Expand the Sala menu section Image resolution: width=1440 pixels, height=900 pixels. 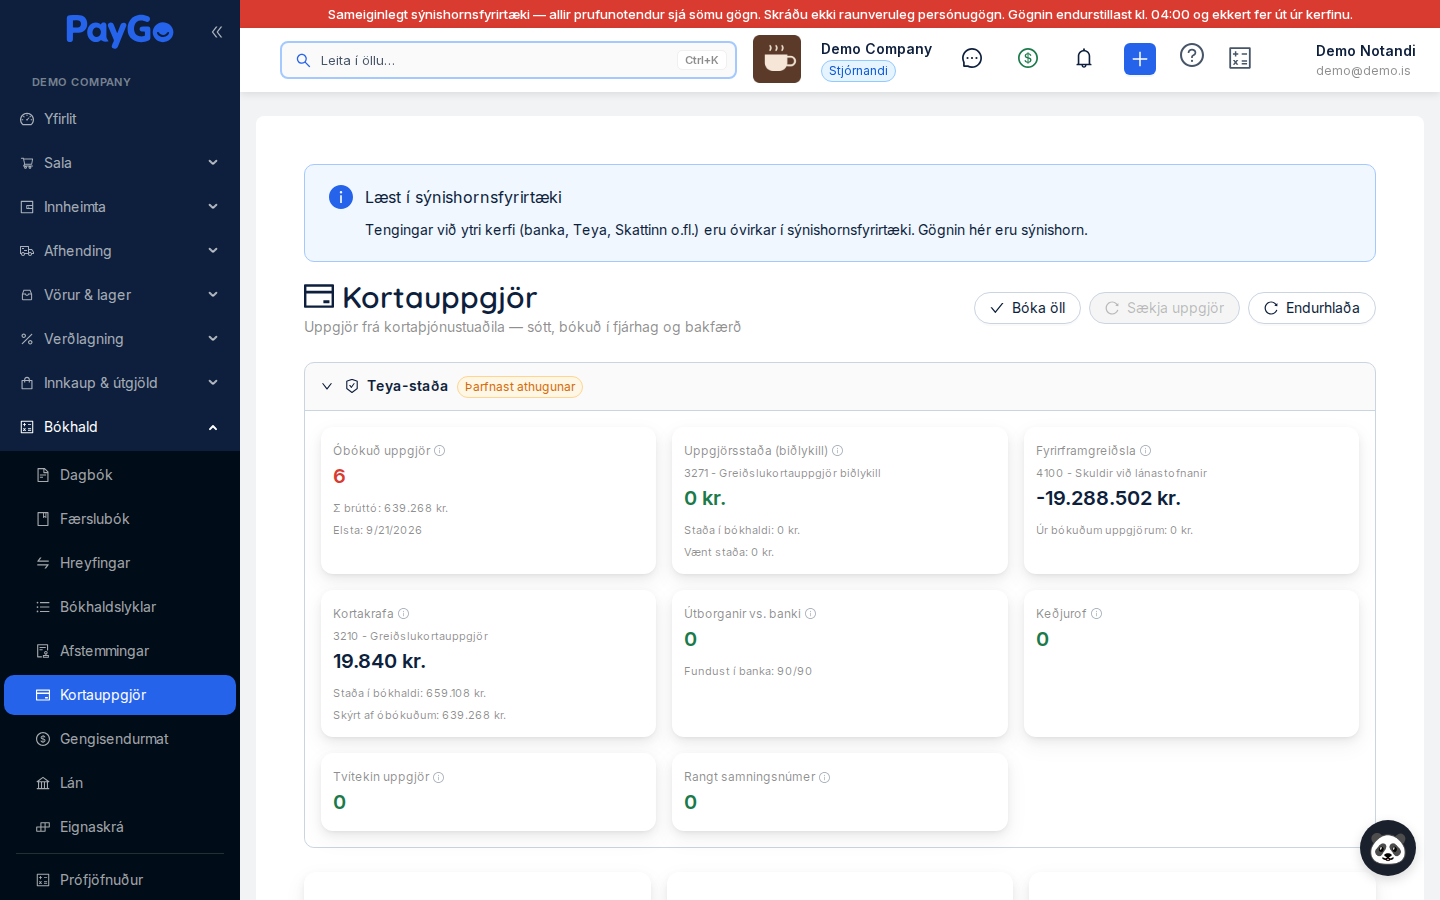(x=120, y=163)
